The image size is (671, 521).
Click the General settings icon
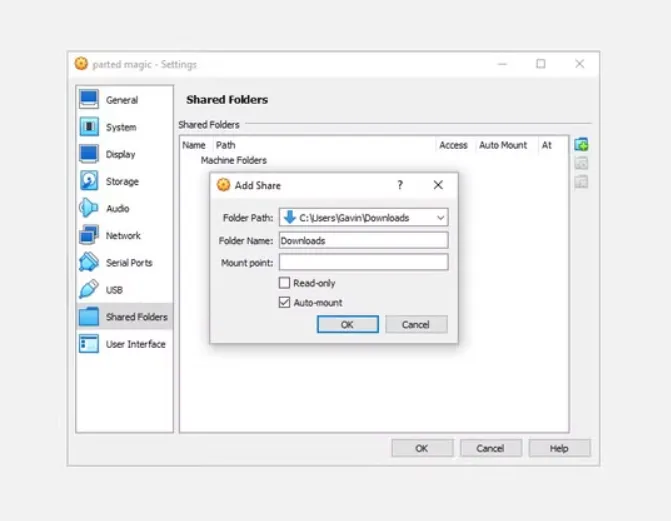[x=89, y=100]
